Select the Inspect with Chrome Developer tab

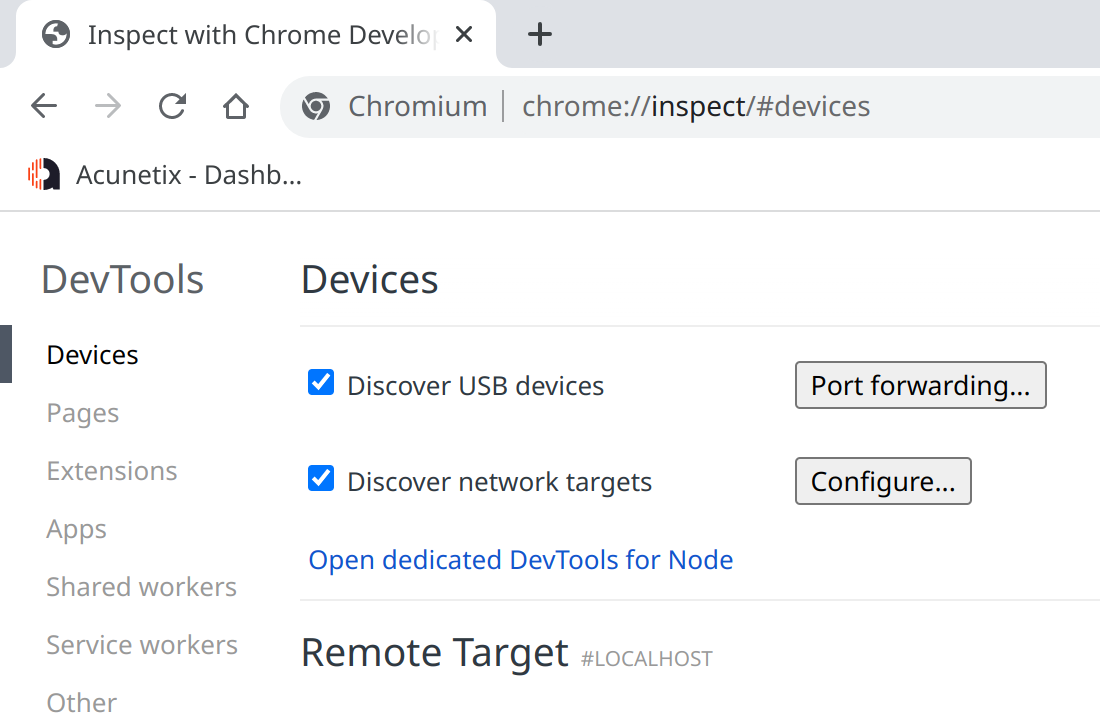[256, 34]
